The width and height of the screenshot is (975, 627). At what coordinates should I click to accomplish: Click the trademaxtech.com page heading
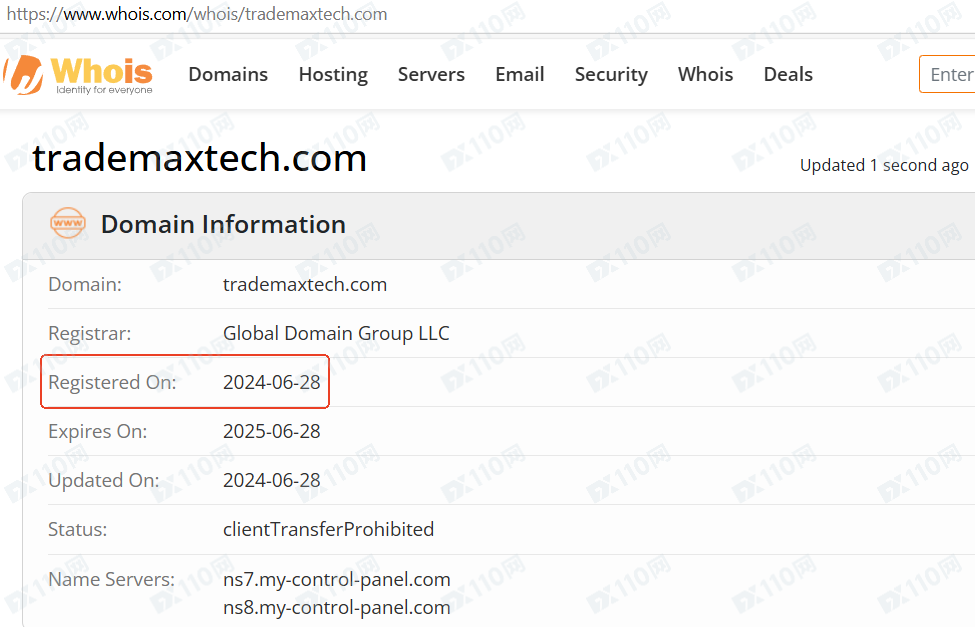click(200, 158)
